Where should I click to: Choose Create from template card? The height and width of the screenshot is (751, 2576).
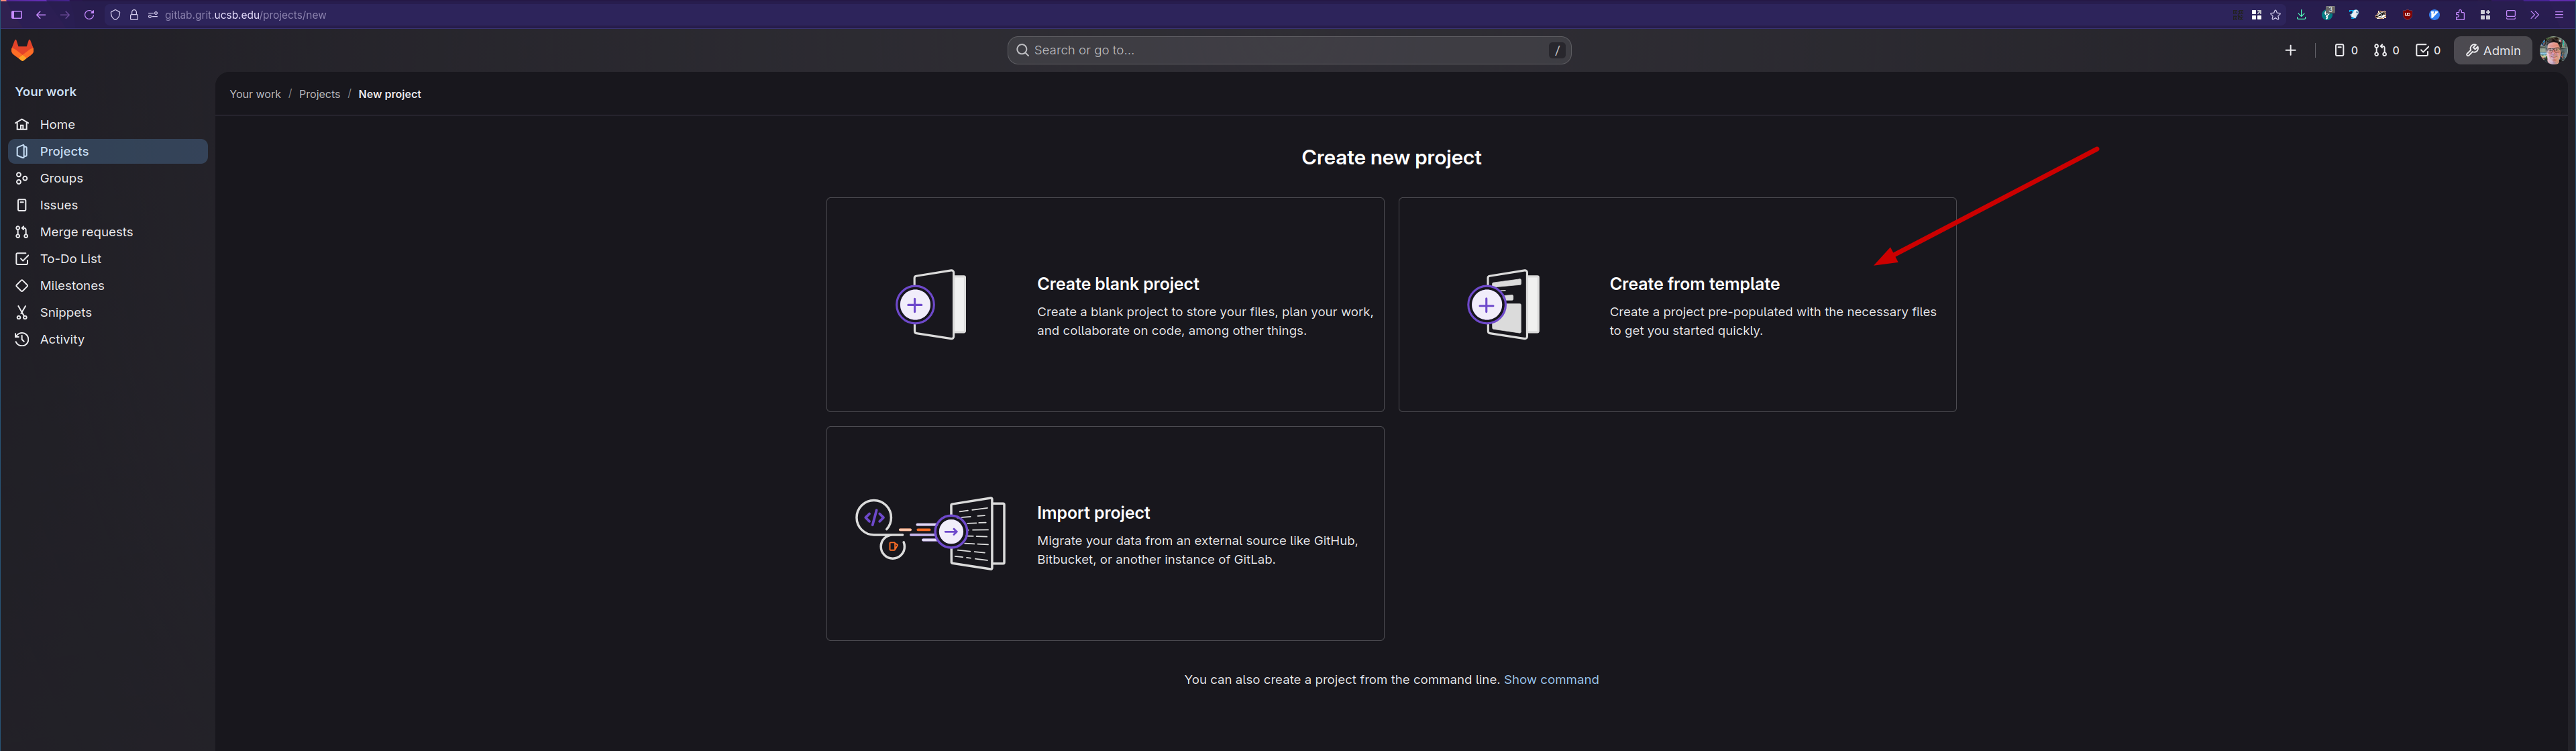pyautogui.click(x=1676, y=304)
